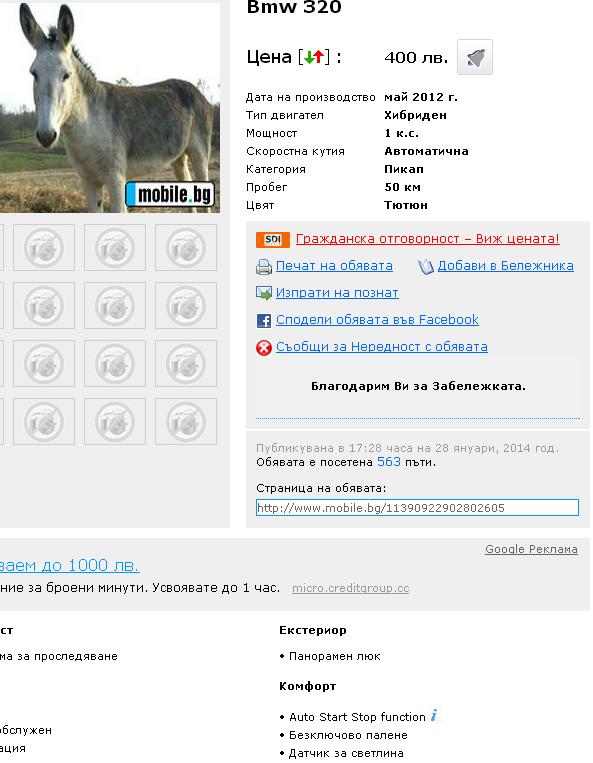Open Гражданска отговорност – Виж цената link
The height and width of the screenshot is (763, 593).
click(428, 239)
